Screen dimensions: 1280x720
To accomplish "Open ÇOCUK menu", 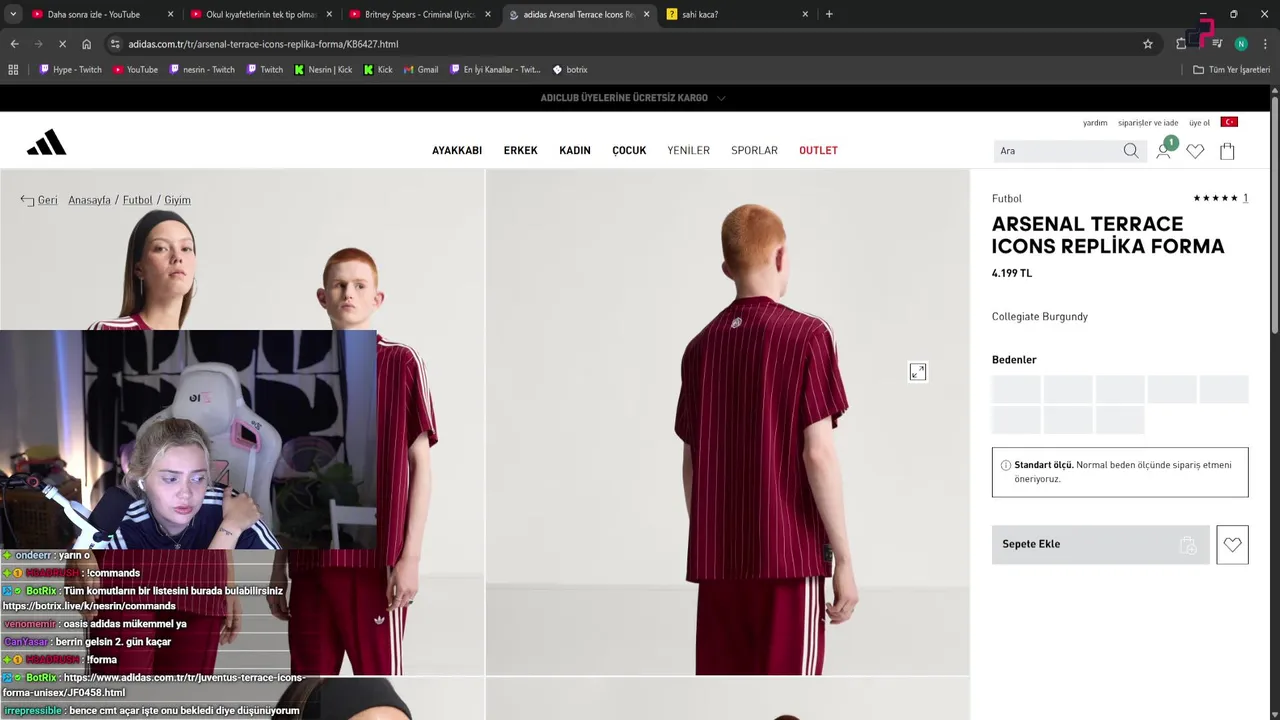I will click(x=629, y=151).
